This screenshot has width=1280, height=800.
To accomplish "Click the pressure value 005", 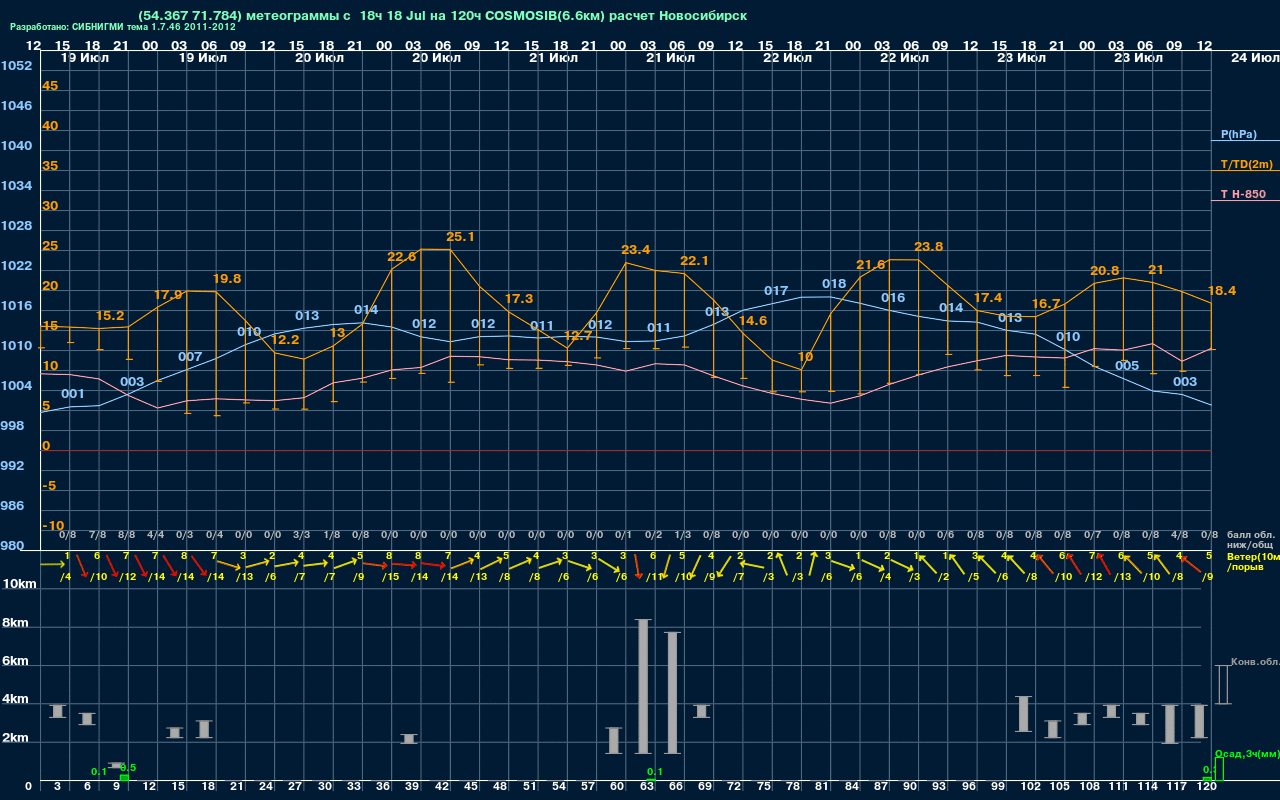I will [x=1127, y=366].
